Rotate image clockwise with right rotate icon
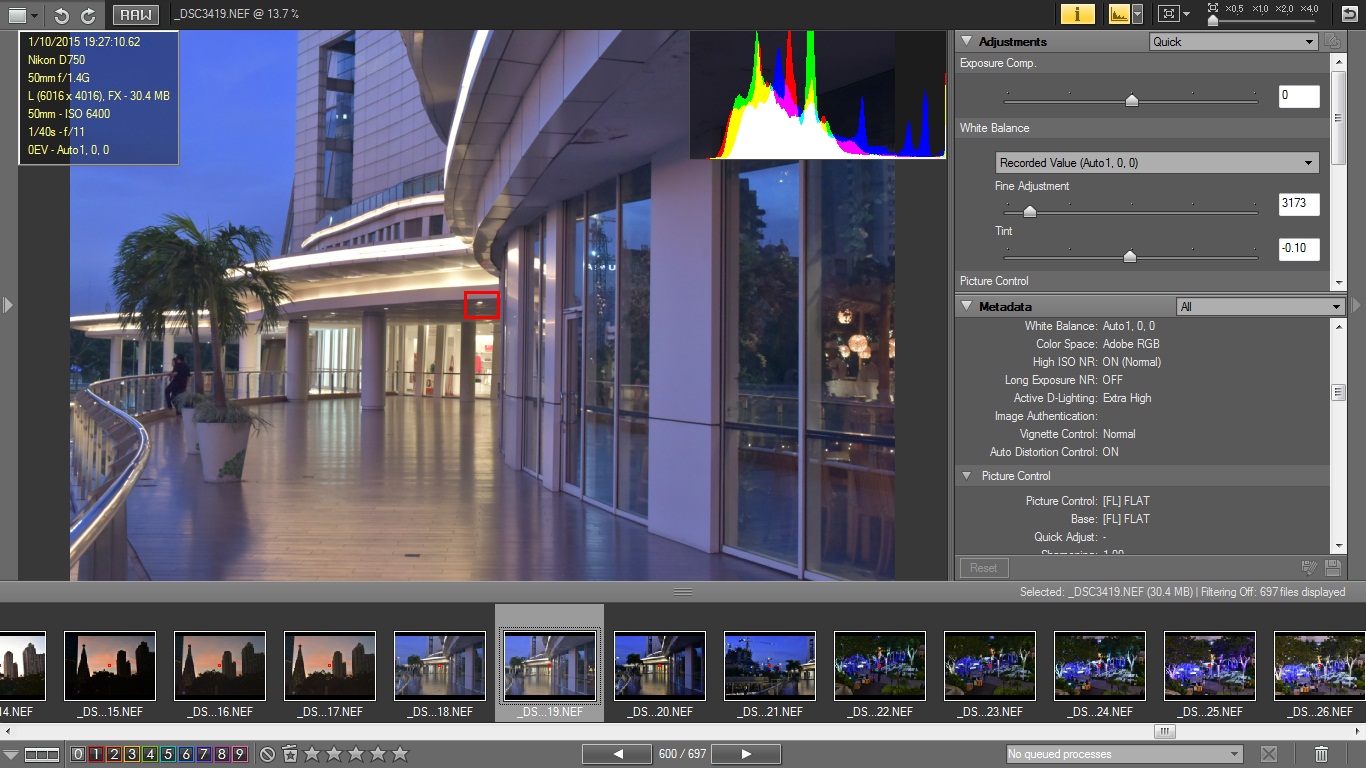Viewport: 1366px width, 768px height. (88, 15)
